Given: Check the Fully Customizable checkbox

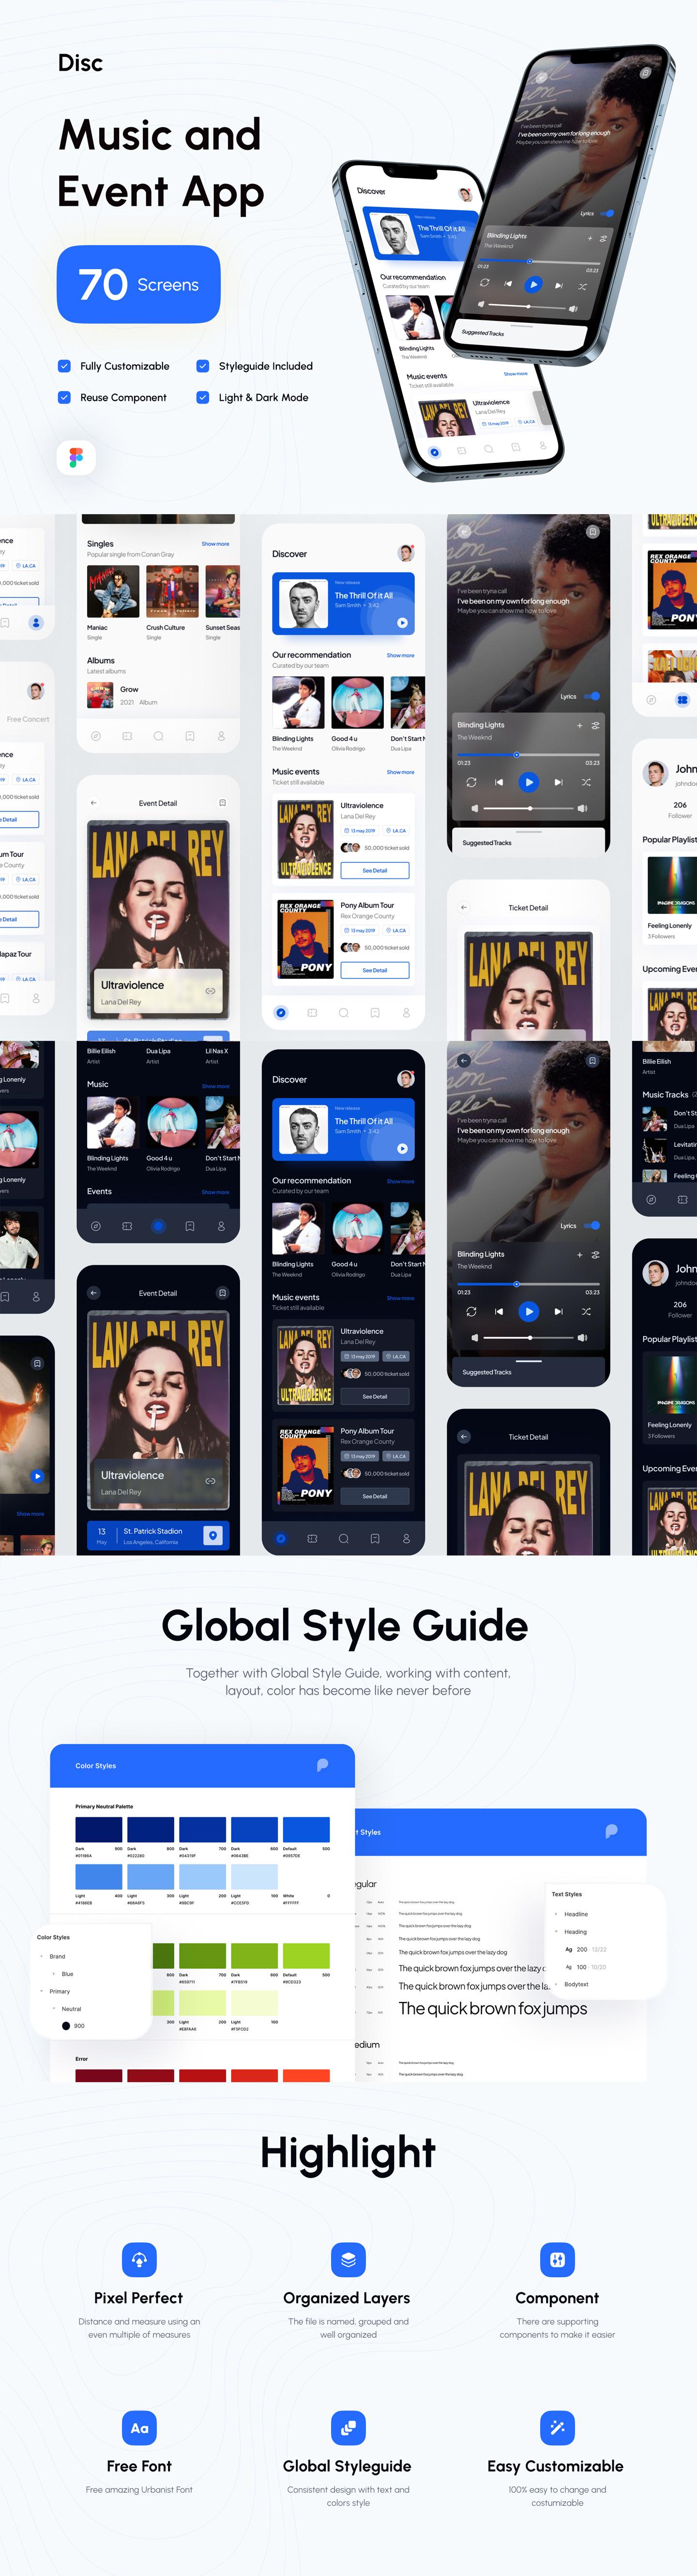Looking at the screenshot, I should pyautogui.click(x=64, y=366).
